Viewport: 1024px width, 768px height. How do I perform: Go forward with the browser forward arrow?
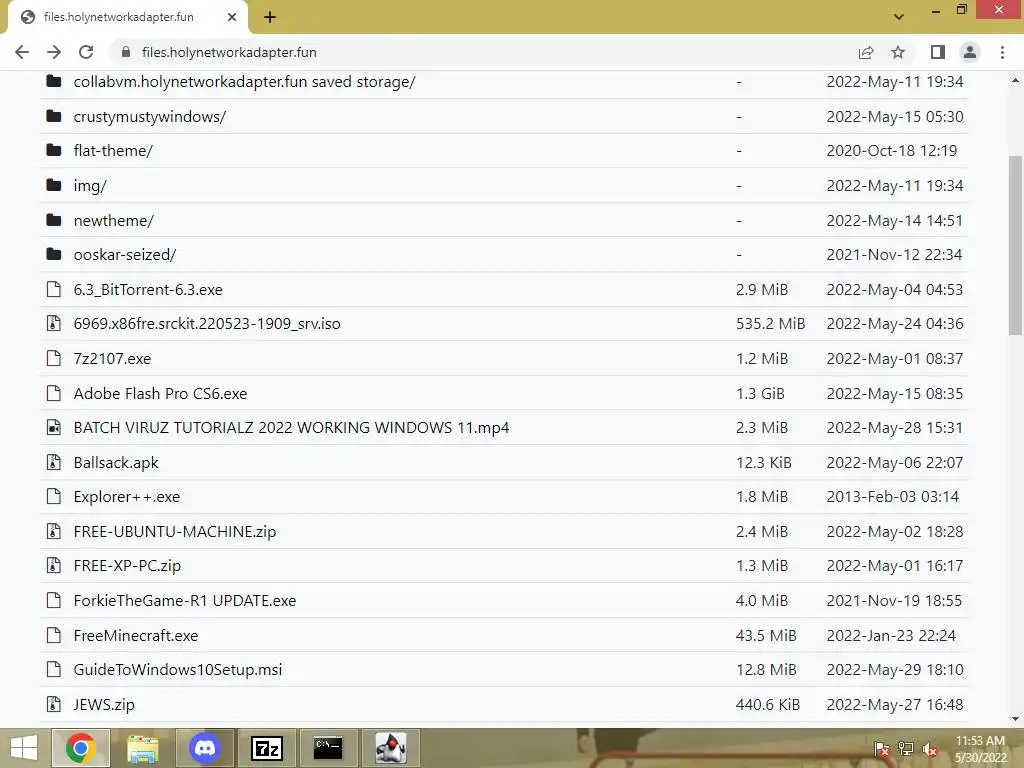tap(54, 52)
